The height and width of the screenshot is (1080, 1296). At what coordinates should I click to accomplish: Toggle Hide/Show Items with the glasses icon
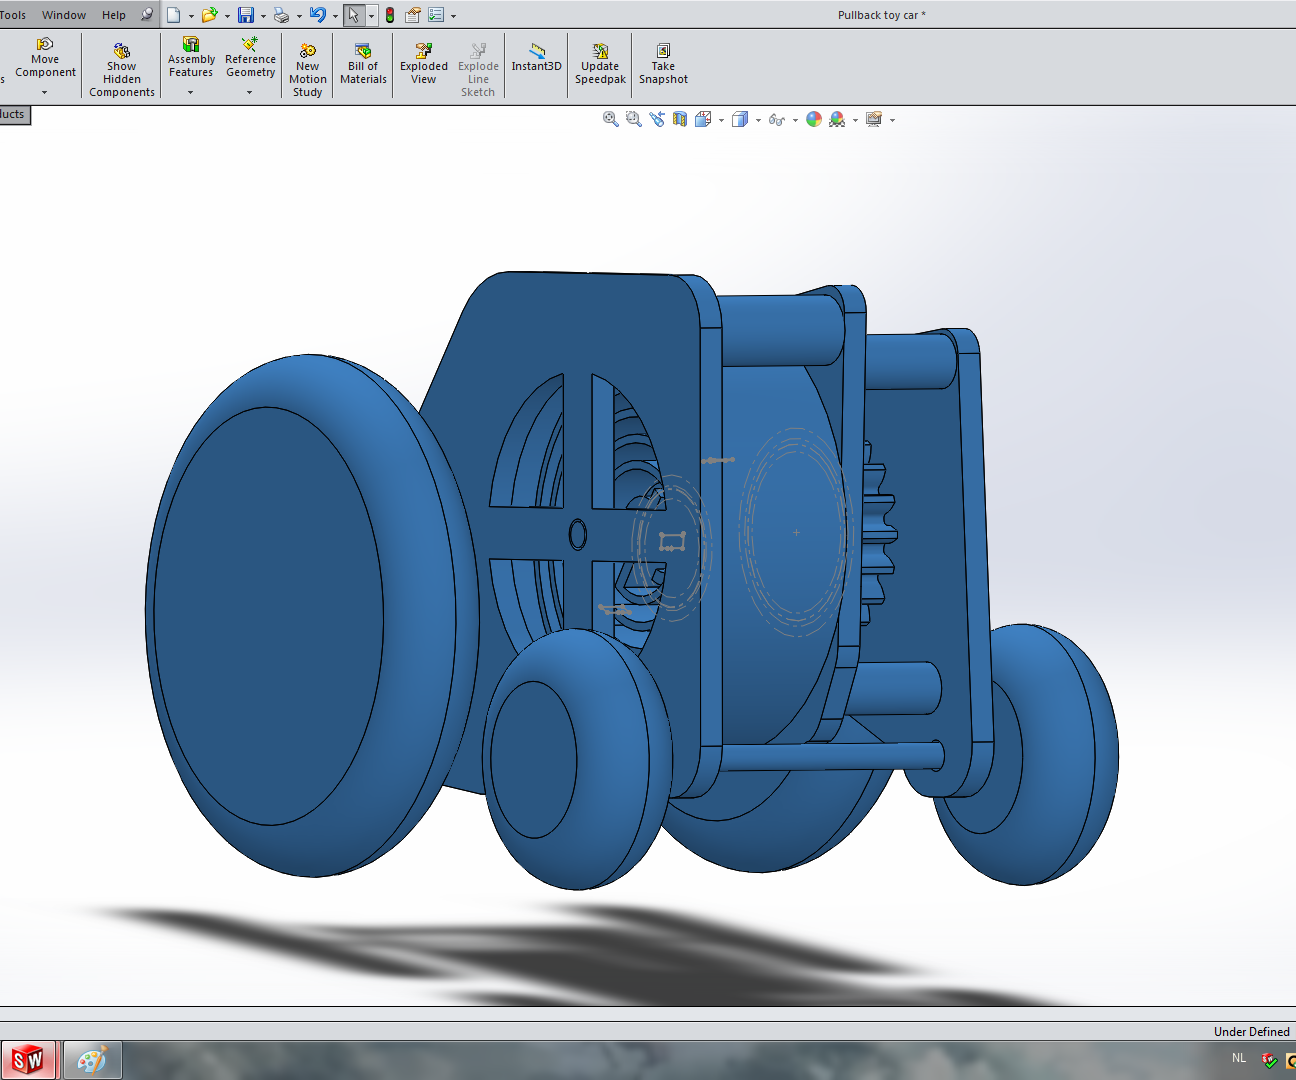click(x=776, y=119)
